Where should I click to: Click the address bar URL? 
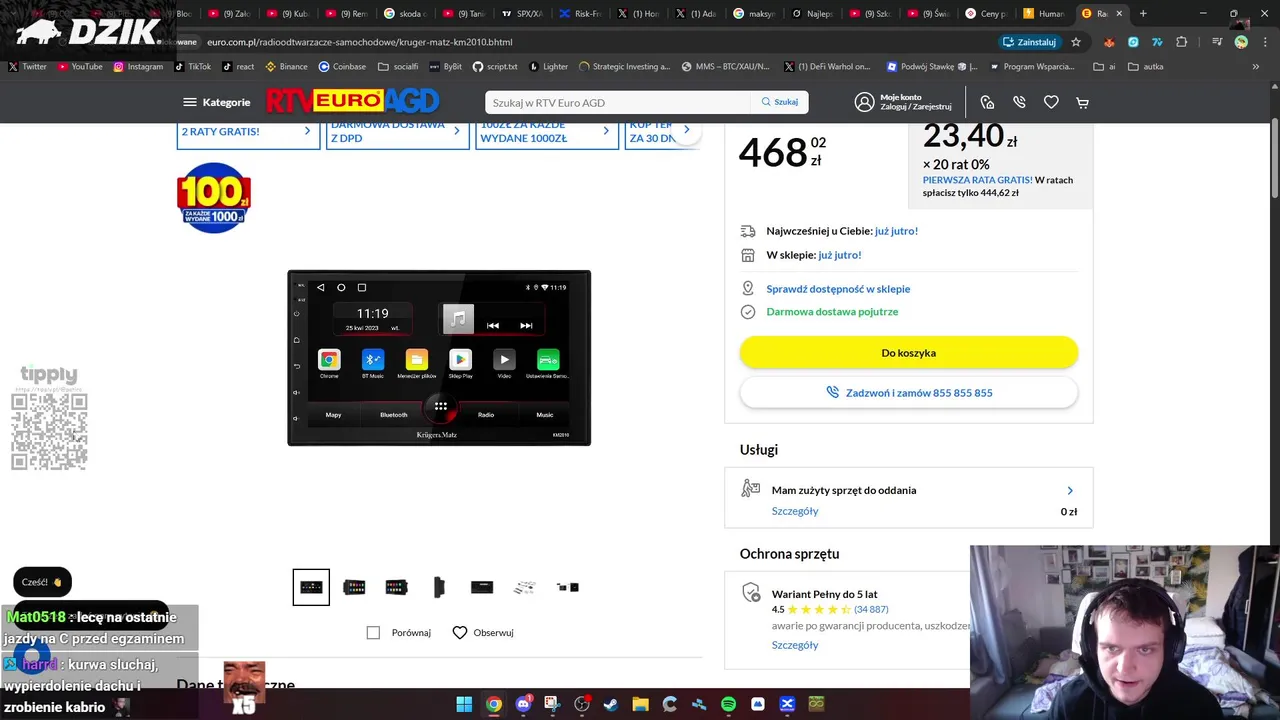click(x=360, y=42)
